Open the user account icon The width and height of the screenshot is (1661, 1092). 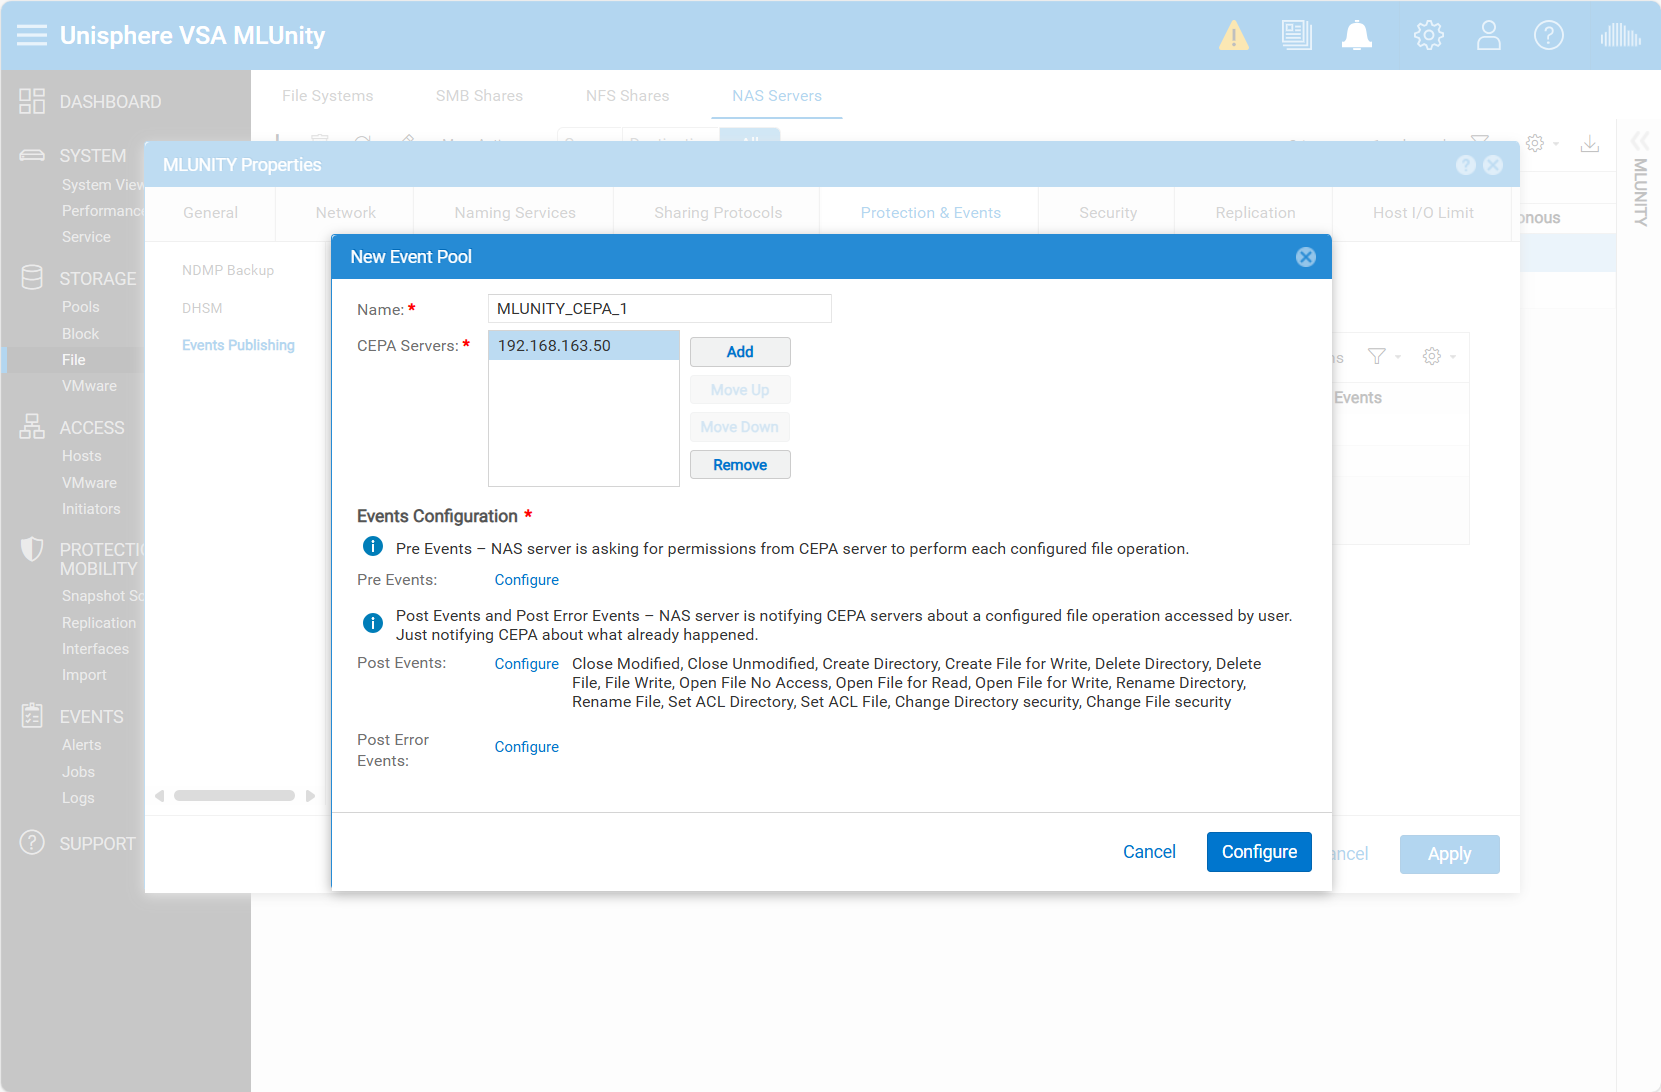pos(1488,36)
